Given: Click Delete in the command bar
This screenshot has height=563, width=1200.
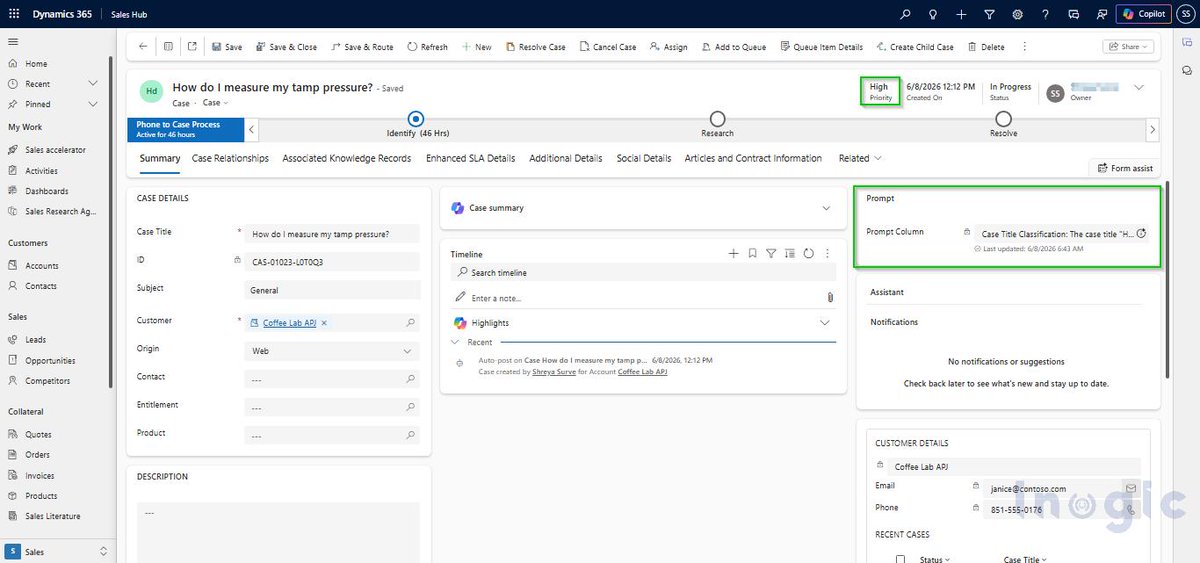Looking at the screenshot, I should (985, 47).
